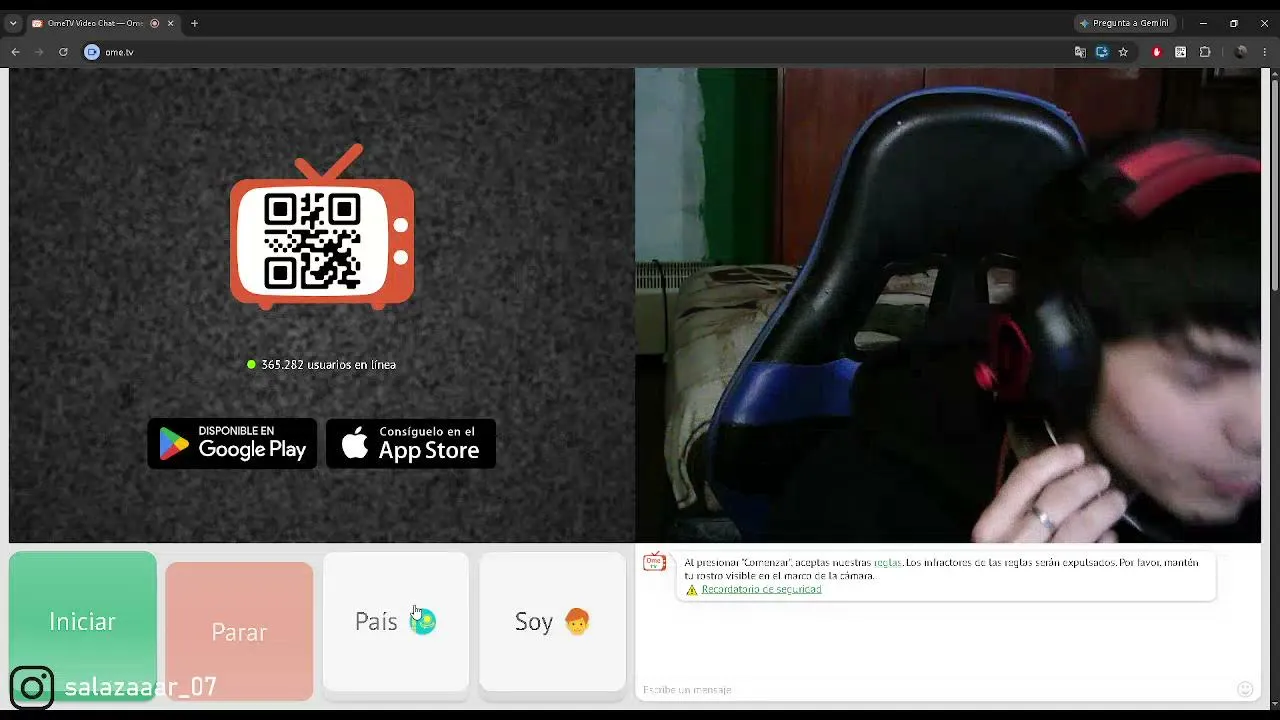Click the install app icon in address bar
Screen dimensions: 1280x720
pos(1102,52)
